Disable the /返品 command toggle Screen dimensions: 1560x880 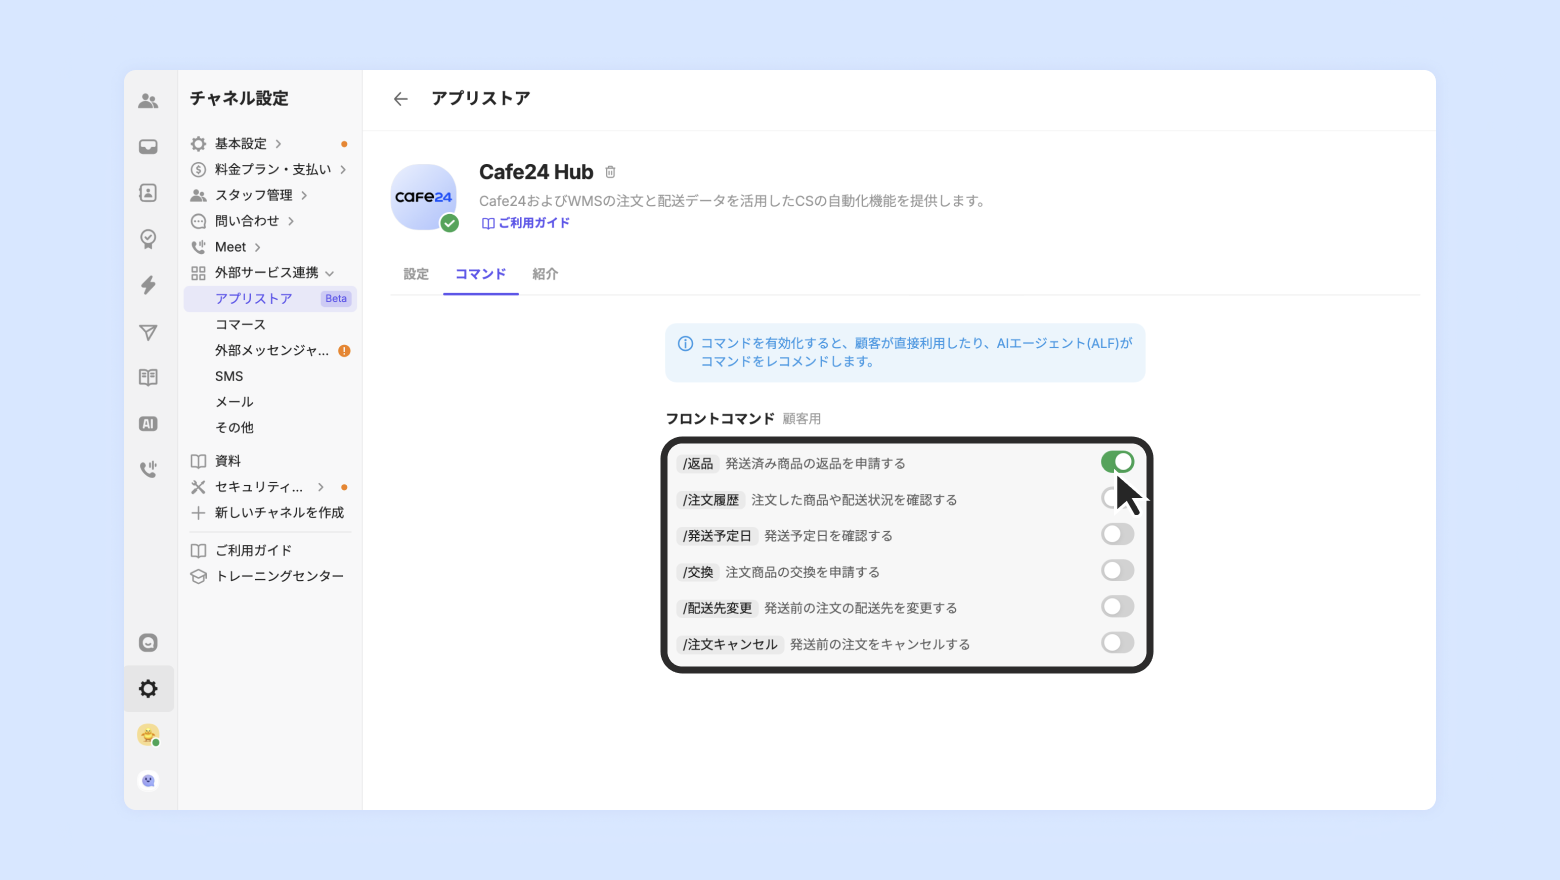coord(1117,462)
